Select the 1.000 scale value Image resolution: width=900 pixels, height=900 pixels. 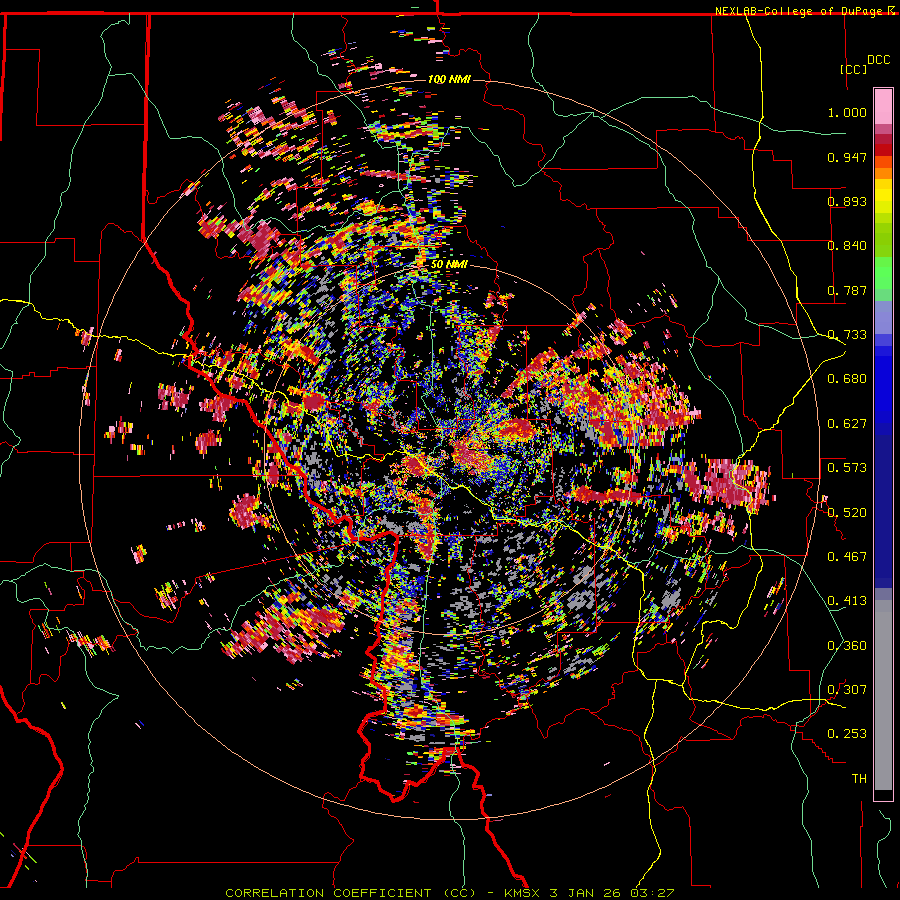[847, 112]
